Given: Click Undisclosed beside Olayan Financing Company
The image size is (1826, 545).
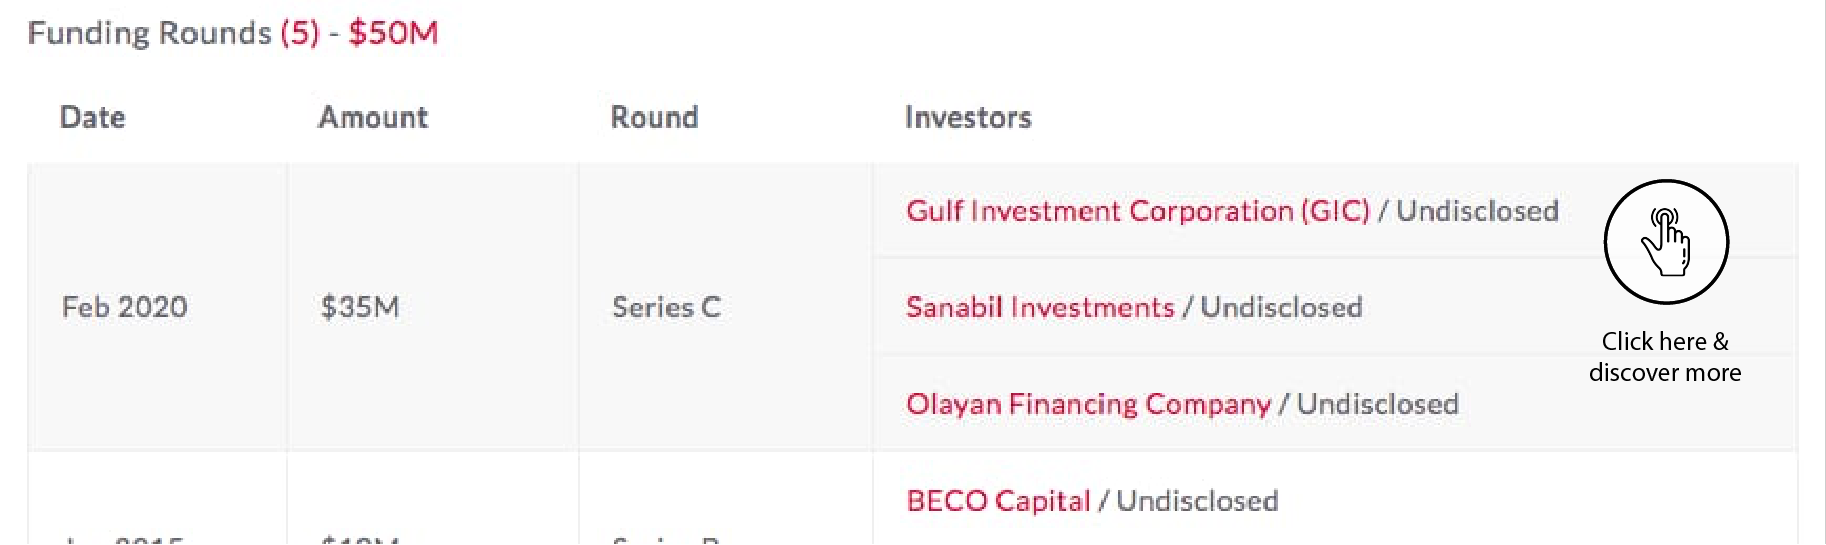Looking at the screenshot, I should (1378, 404).
